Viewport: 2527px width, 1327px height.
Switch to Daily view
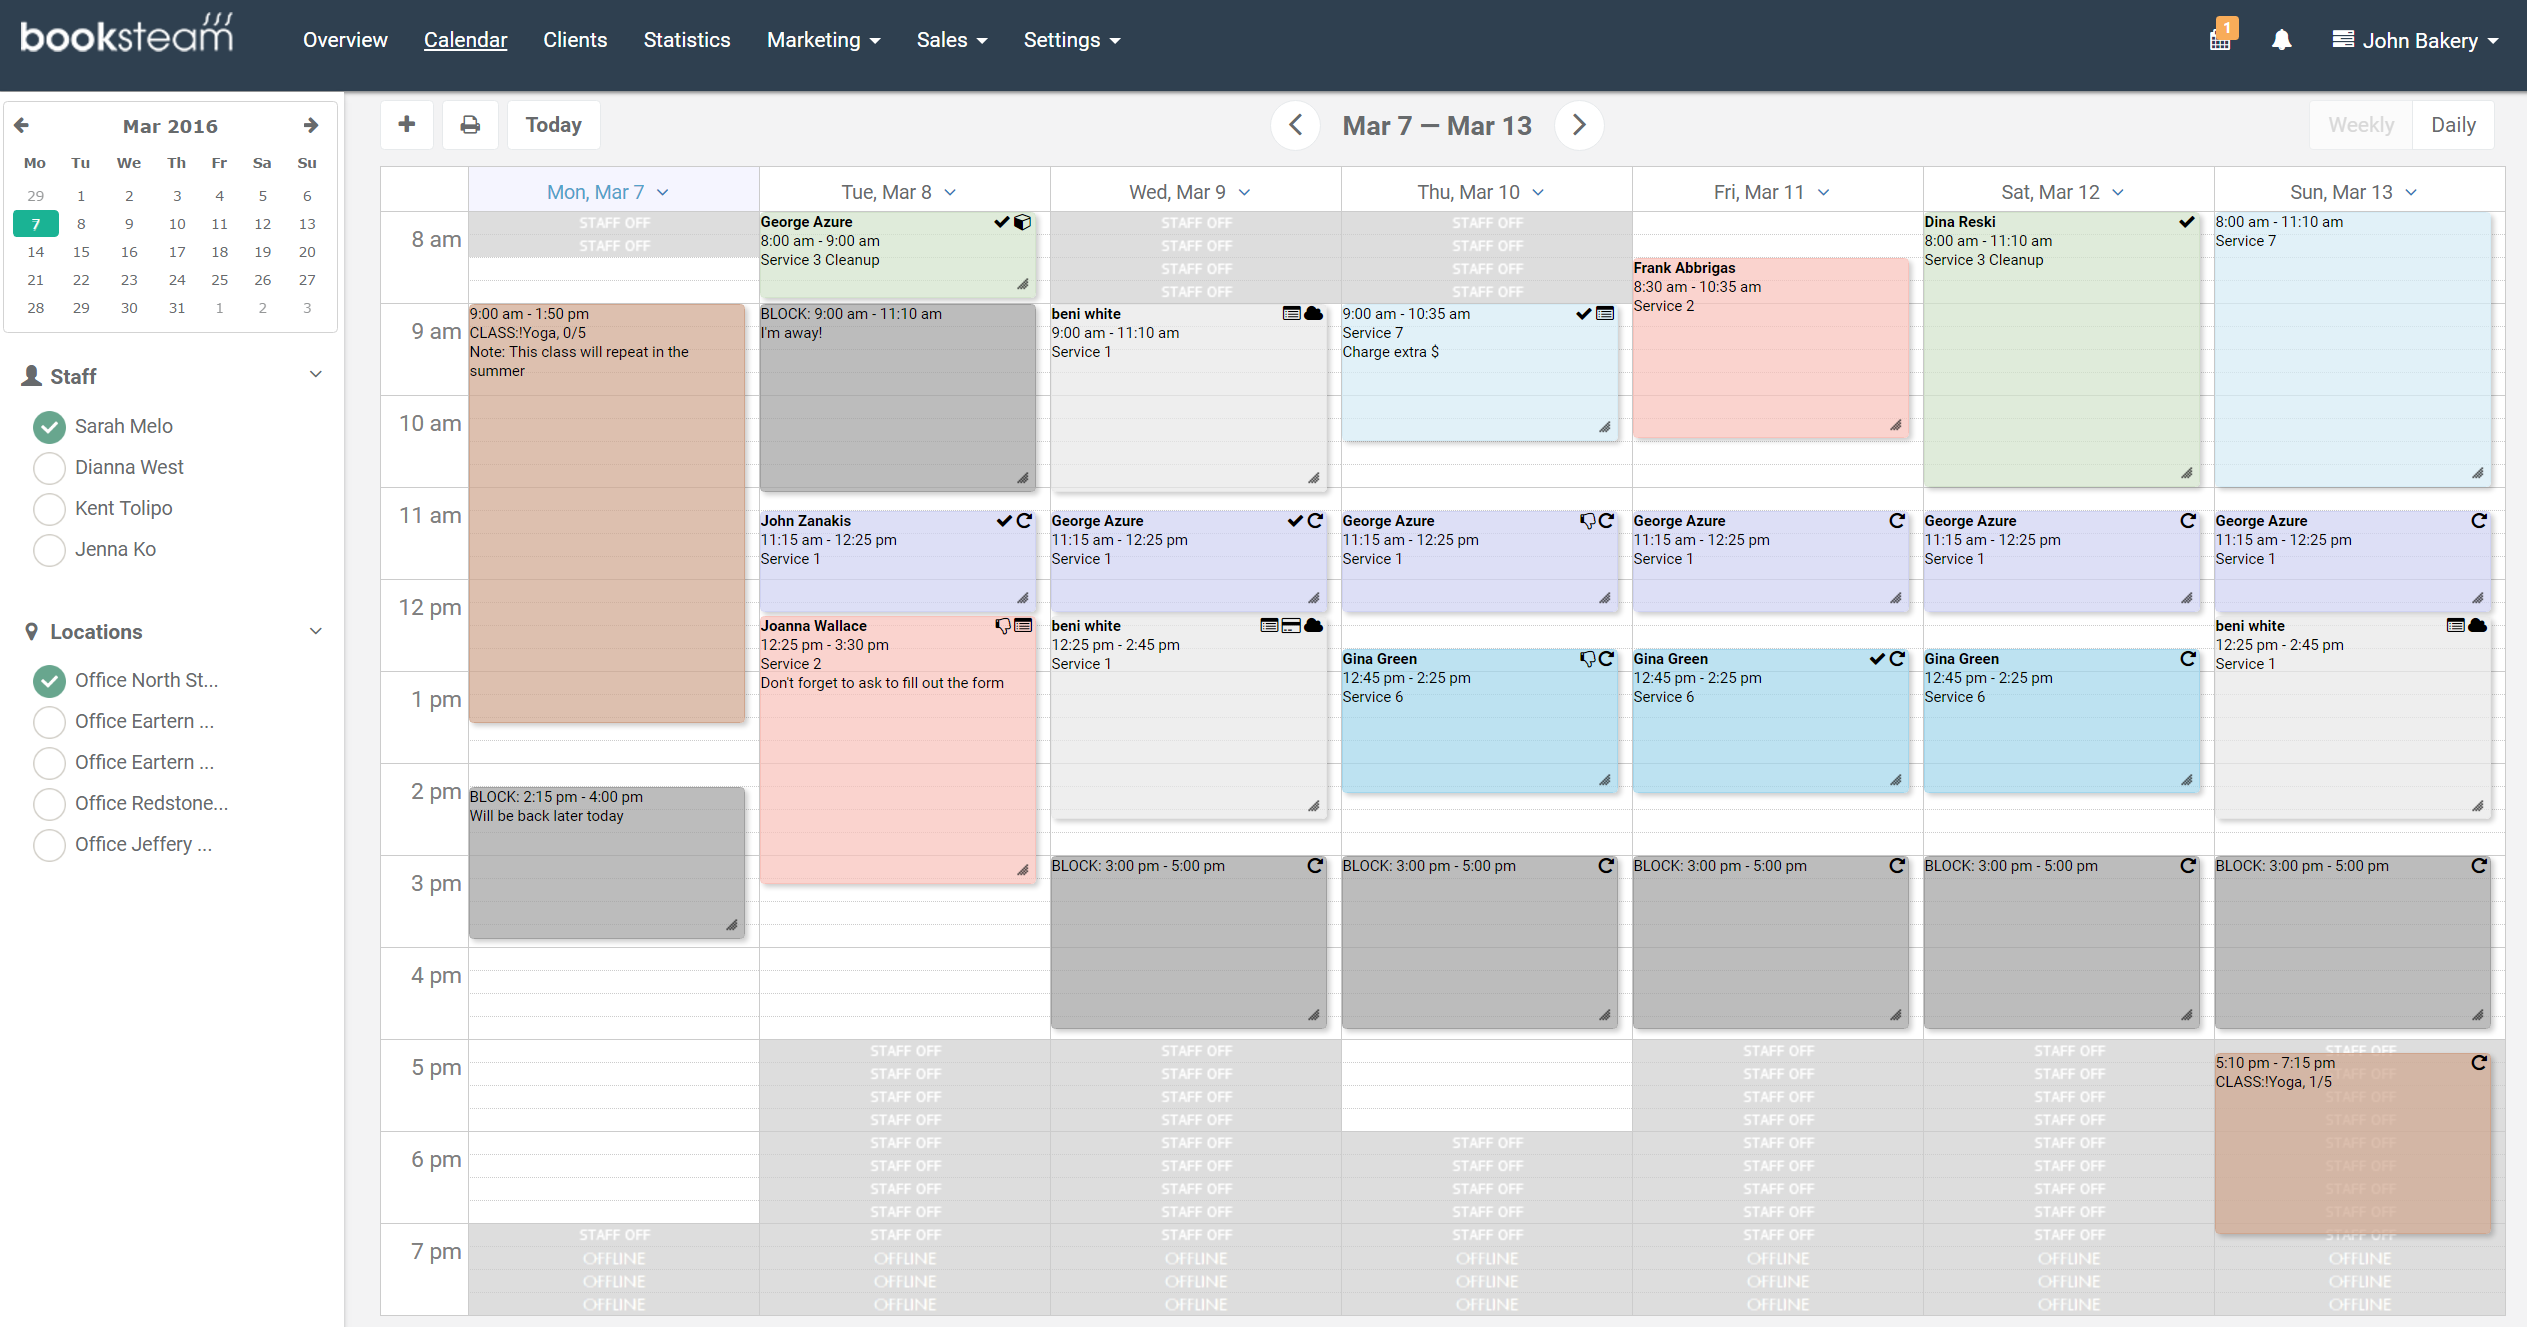click(x=2453, y=125)
